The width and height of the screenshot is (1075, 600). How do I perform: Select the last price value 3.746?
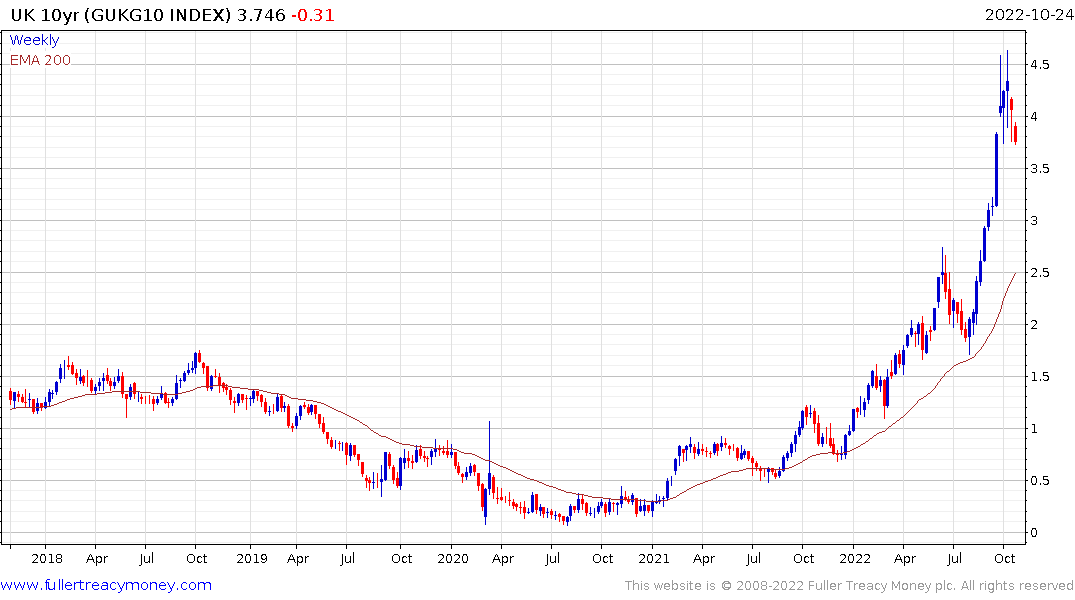point(261,15)
